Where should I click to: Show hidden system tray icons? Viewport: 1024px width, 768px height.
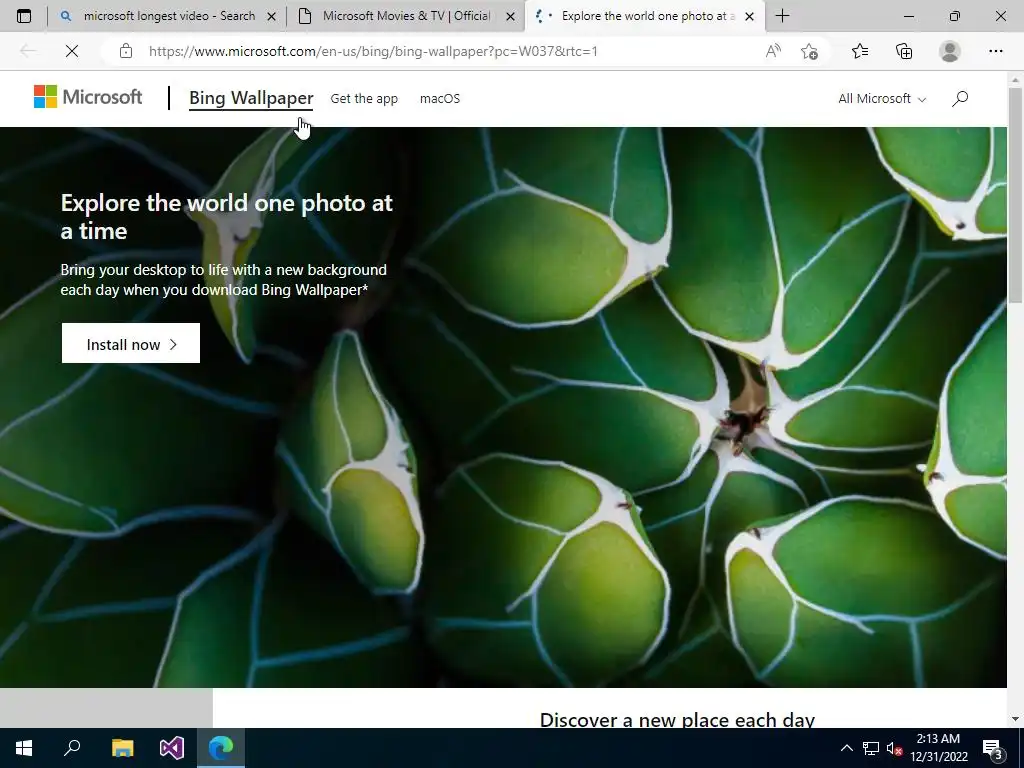(846, 748)
